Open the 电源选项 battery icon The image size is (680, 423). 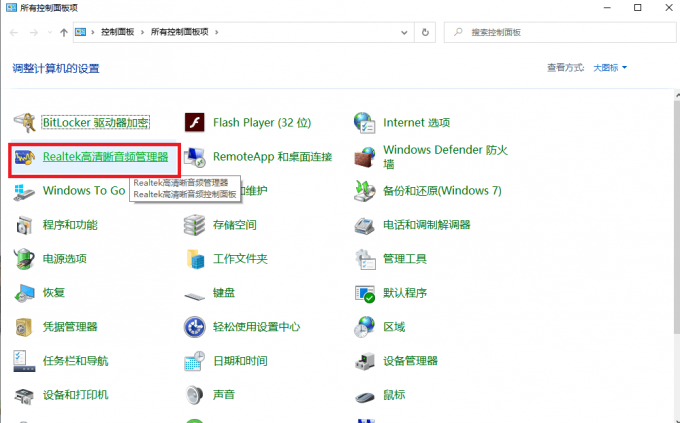pos(24,259)
